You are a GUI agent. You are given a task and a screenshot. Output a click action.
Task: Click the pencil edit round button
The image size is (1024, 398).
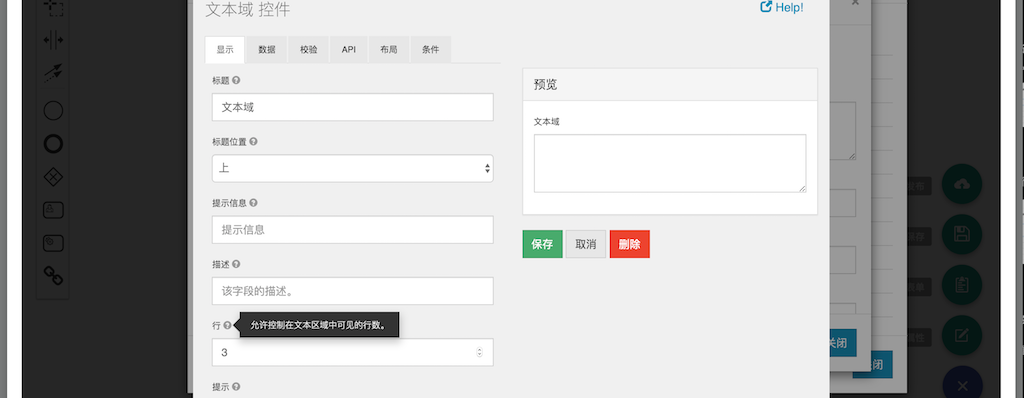click(x=961, y=335)
